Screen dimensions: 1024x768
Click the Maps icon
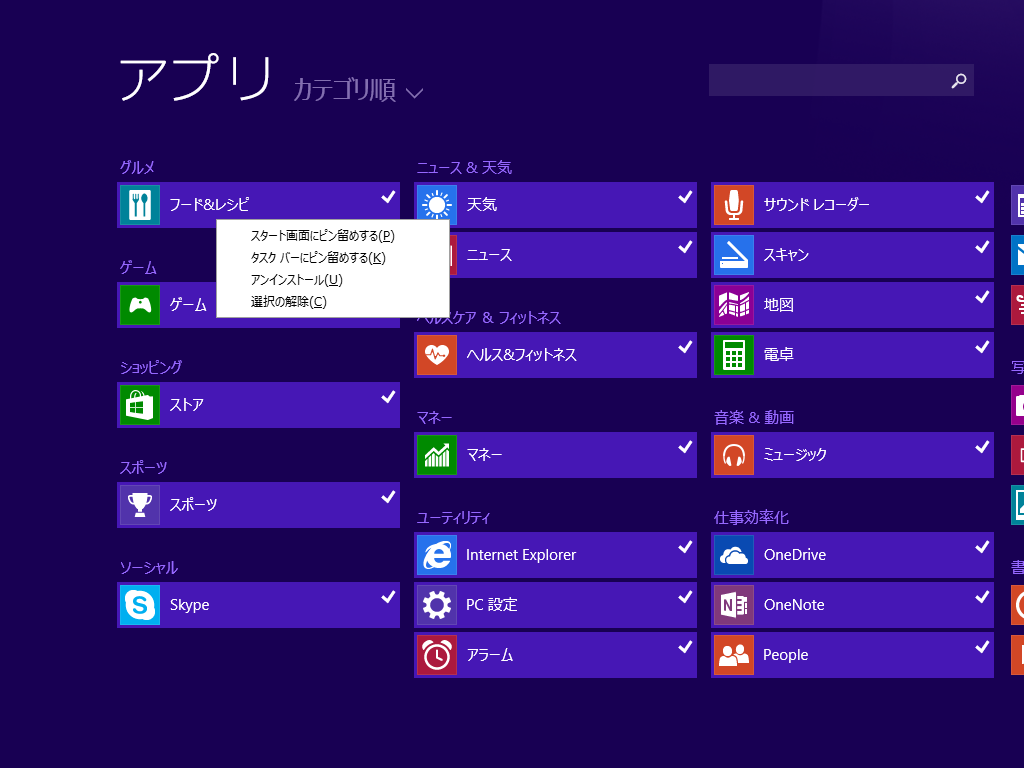734,305
